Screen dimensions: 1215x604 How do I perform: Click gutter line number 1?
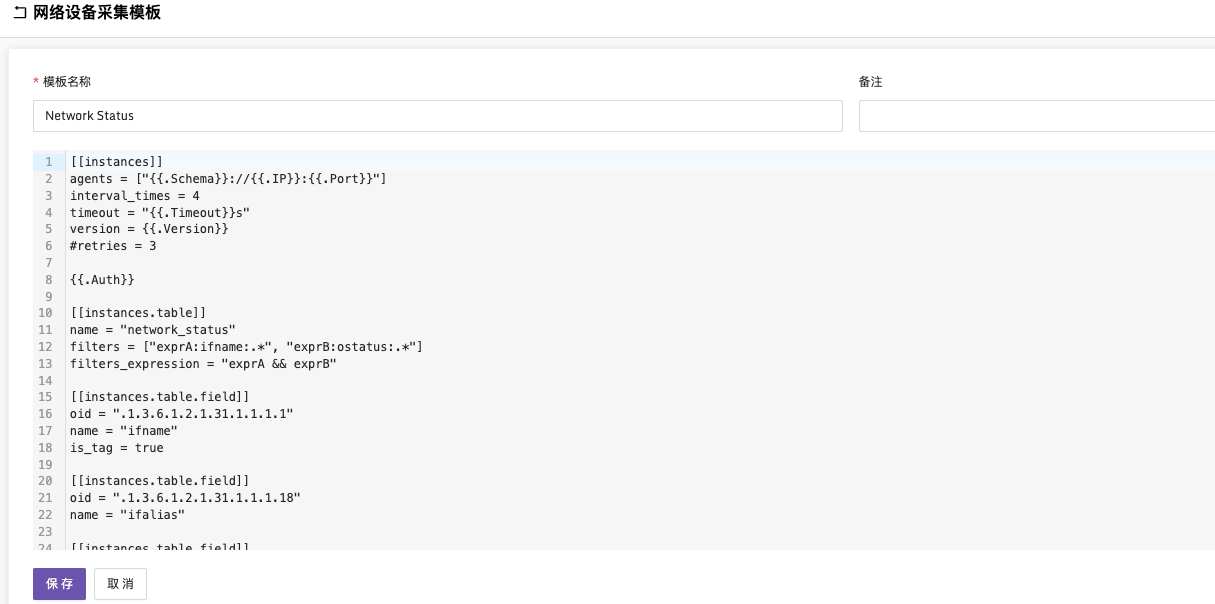(48, 162)
